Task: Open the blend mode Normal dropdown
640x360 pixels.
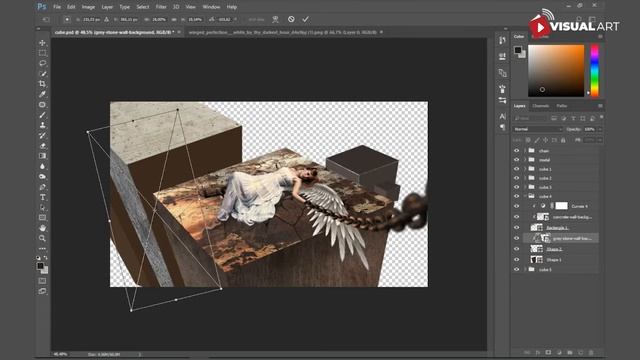Action: (538, 129)
